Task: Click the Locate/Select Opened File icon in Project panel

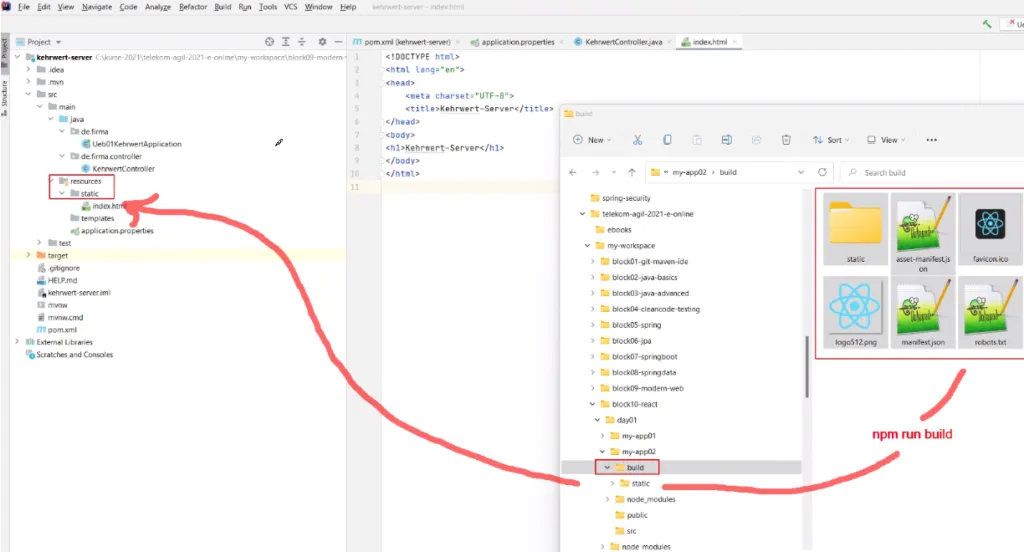Action: [x=269, y=42]
